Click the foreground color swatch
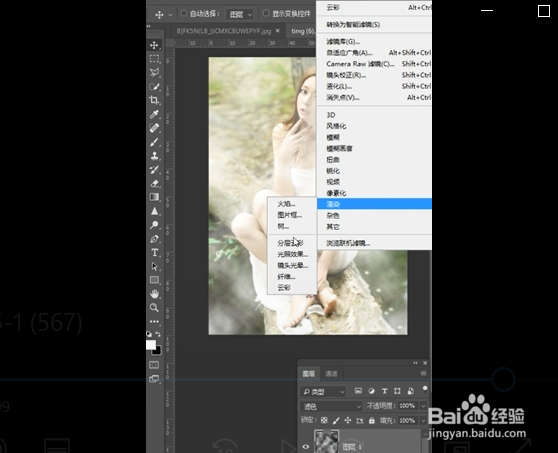Viewport: 558px width, 453px height. point(151,345)
